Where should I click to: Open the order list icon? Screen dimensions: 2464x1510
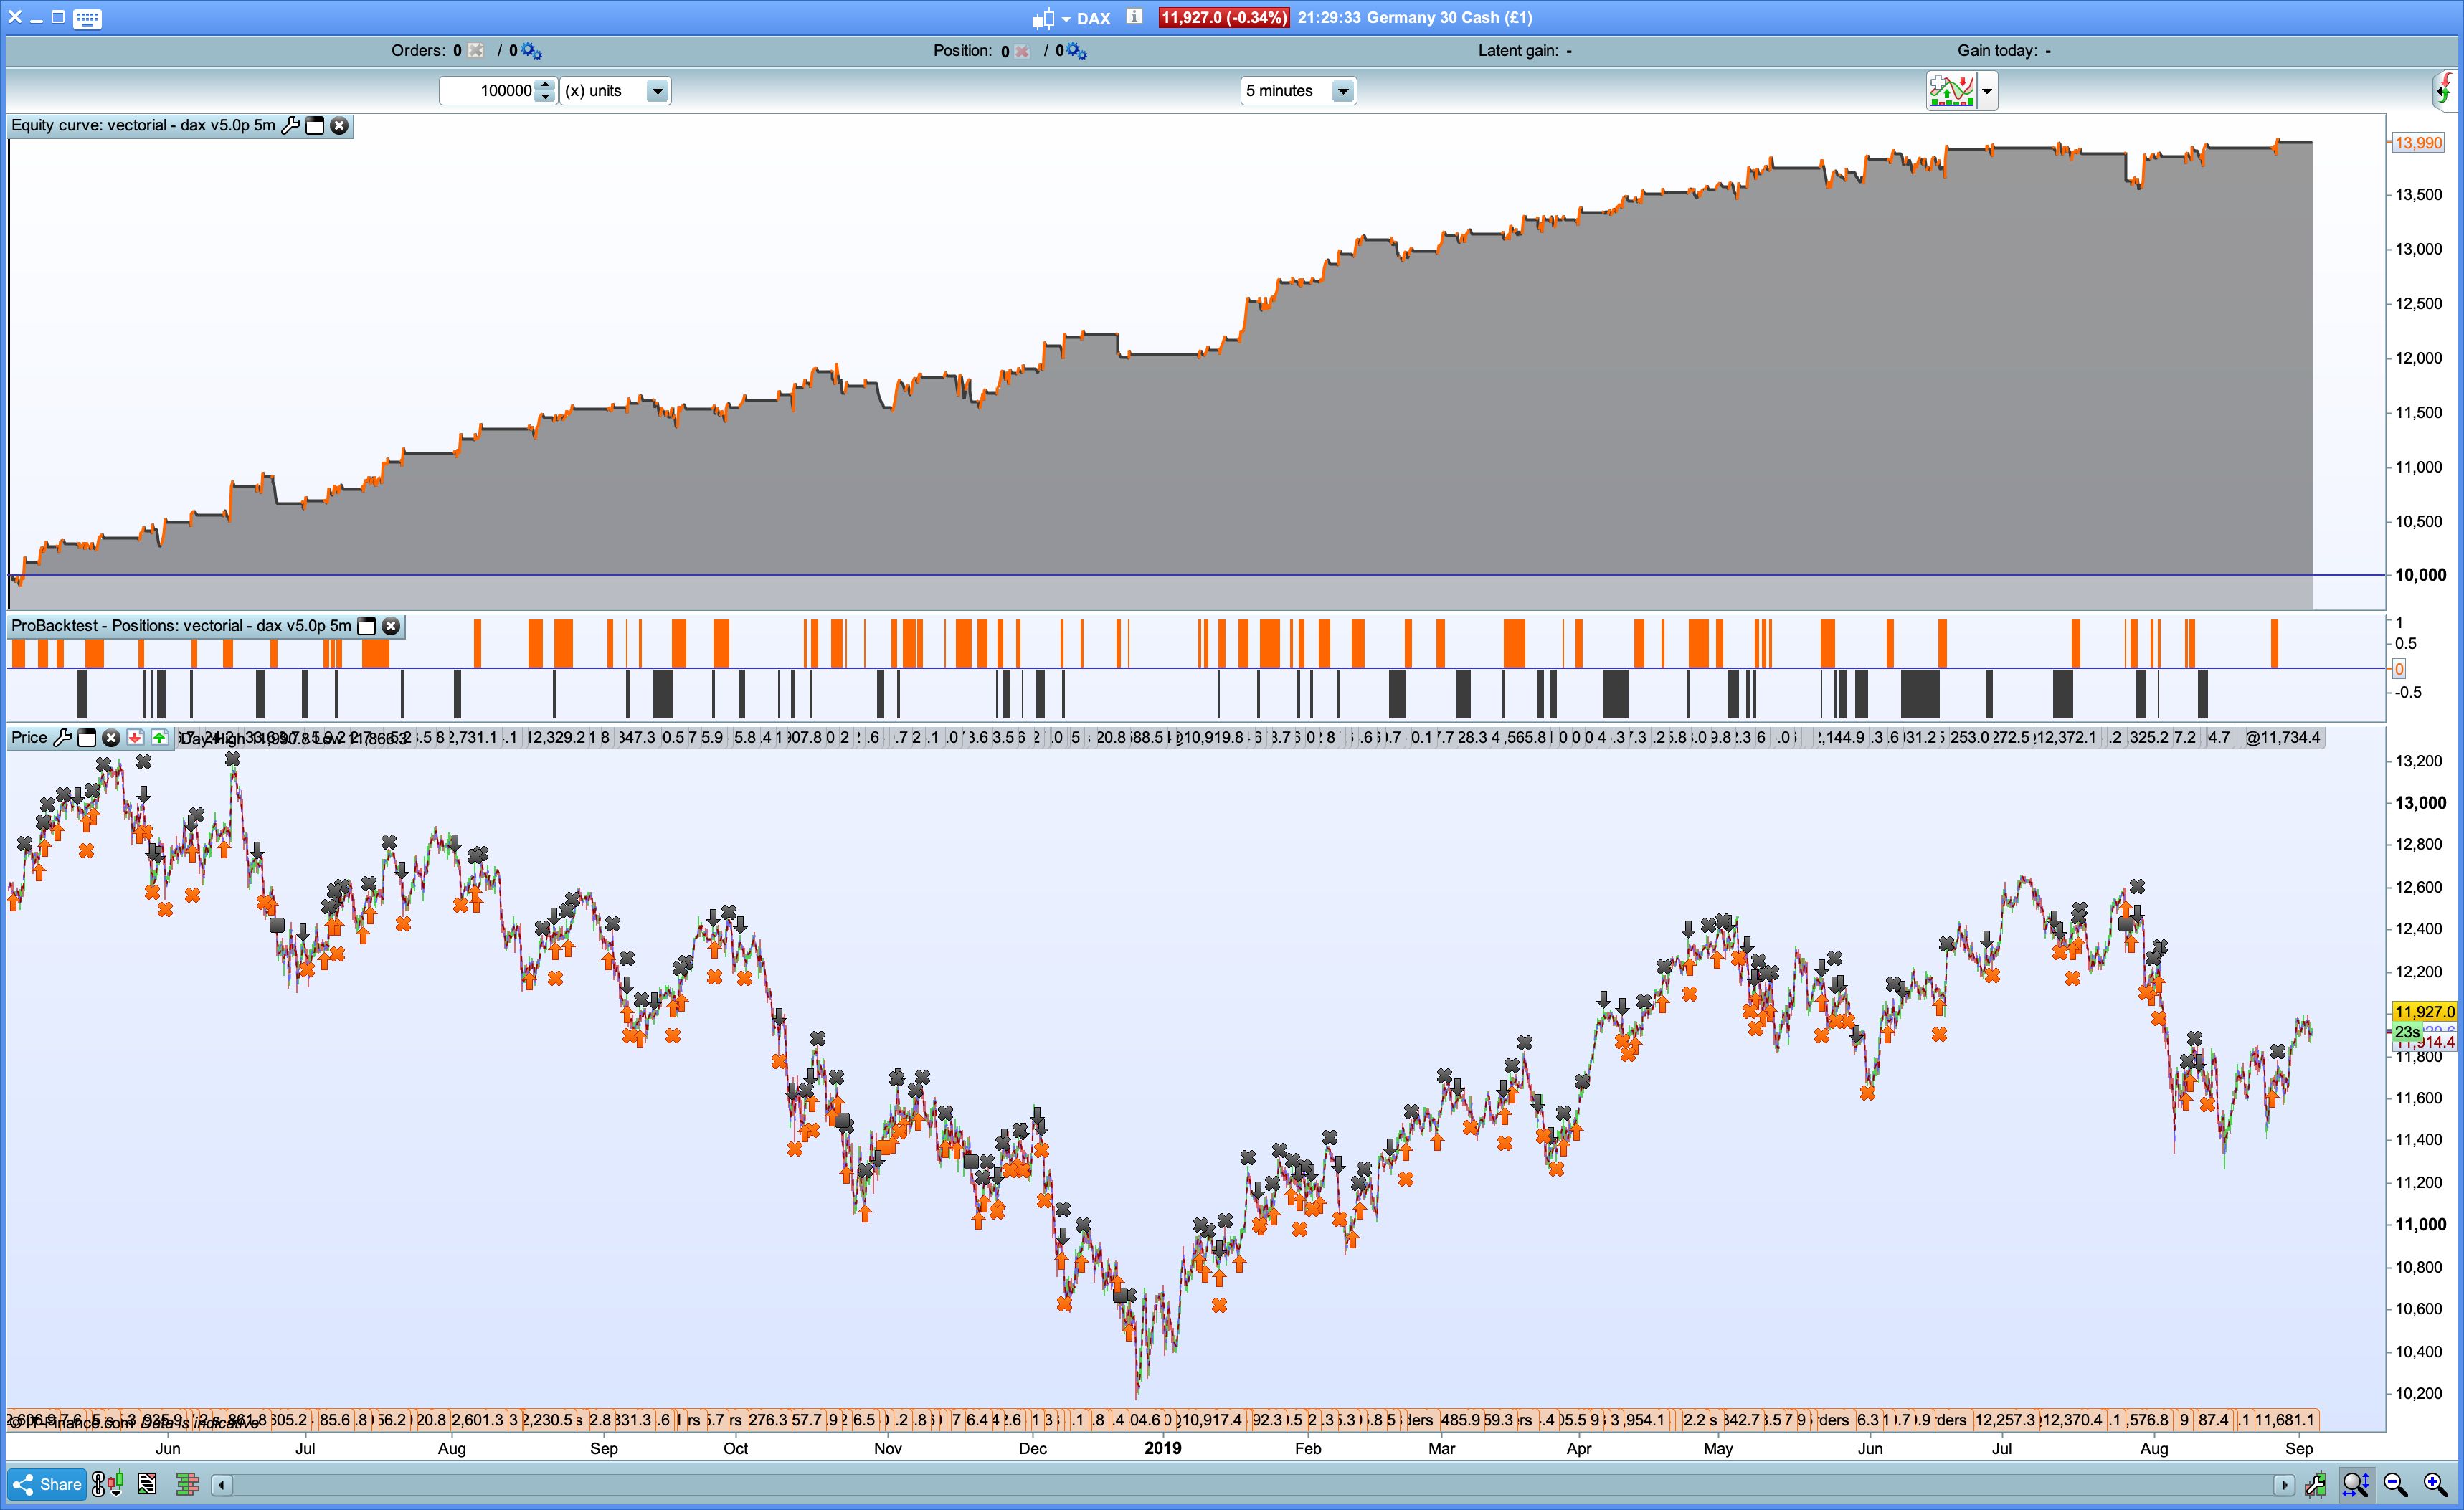(147, 1484)
